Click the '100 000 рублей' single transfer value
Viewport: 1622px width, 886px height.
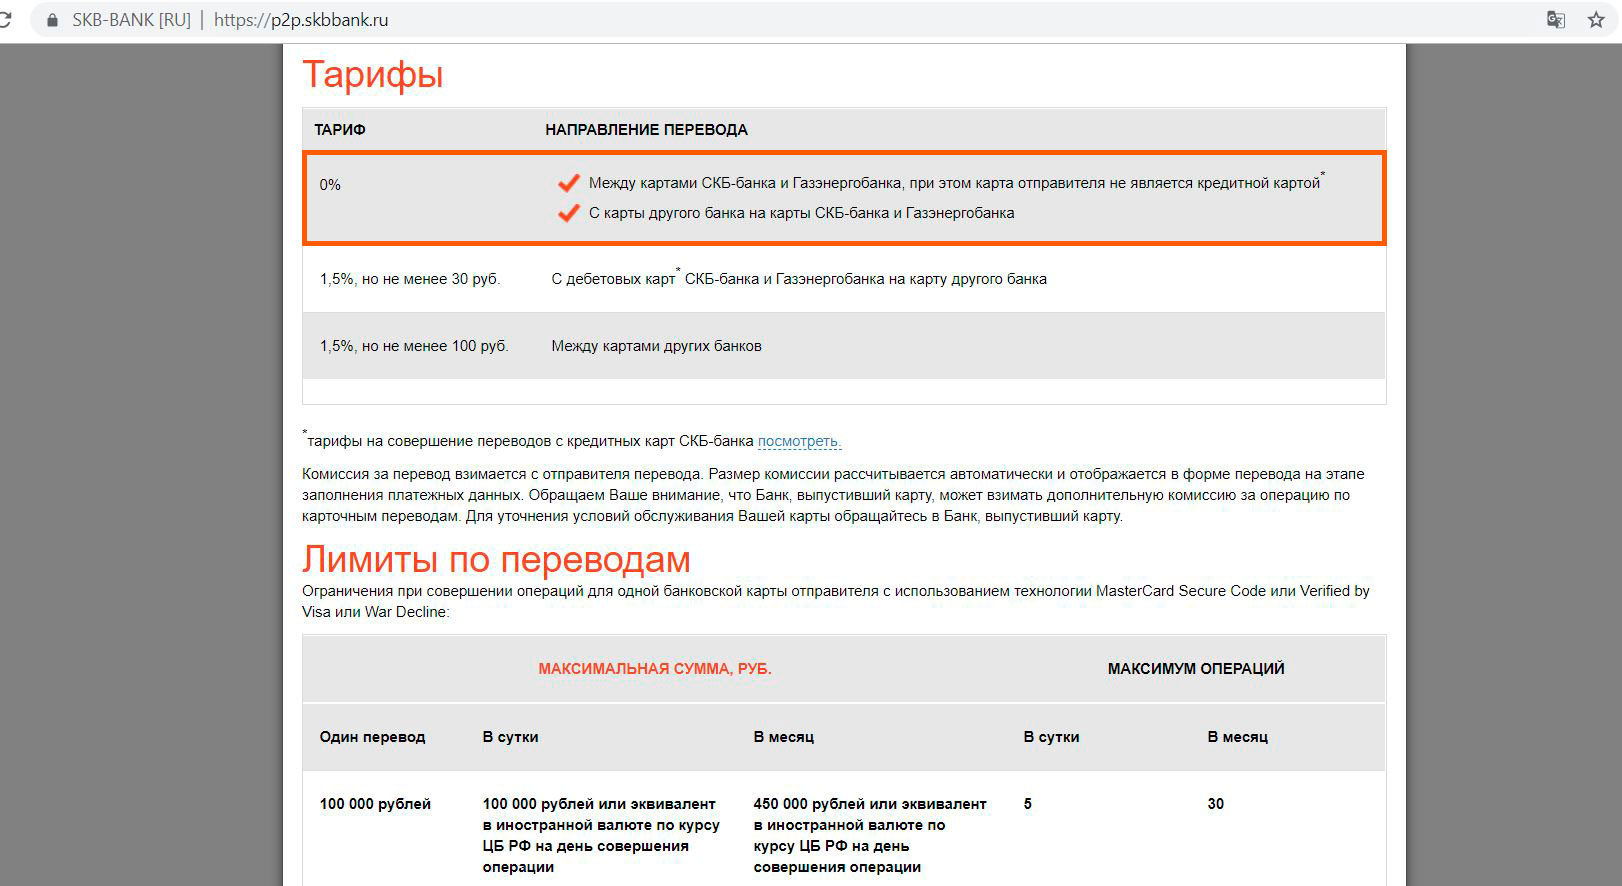coord(375,804)
